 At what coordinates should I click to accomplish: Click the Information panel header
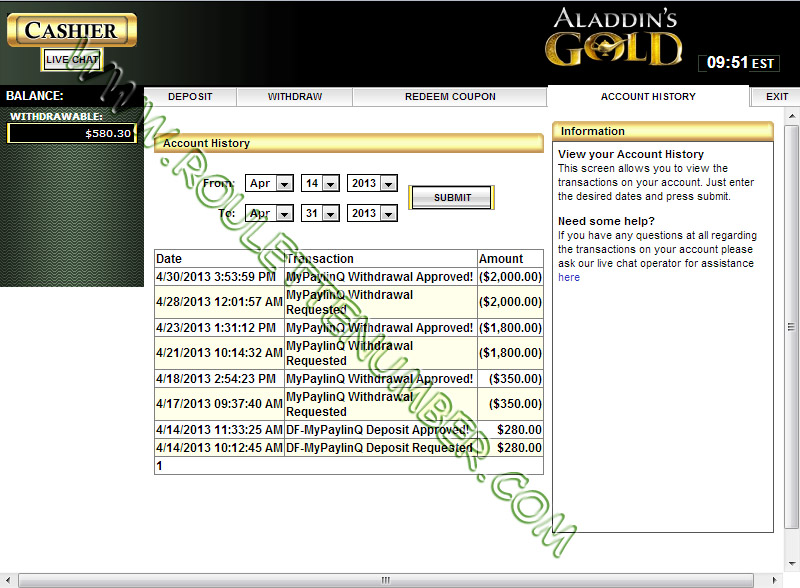663,131
